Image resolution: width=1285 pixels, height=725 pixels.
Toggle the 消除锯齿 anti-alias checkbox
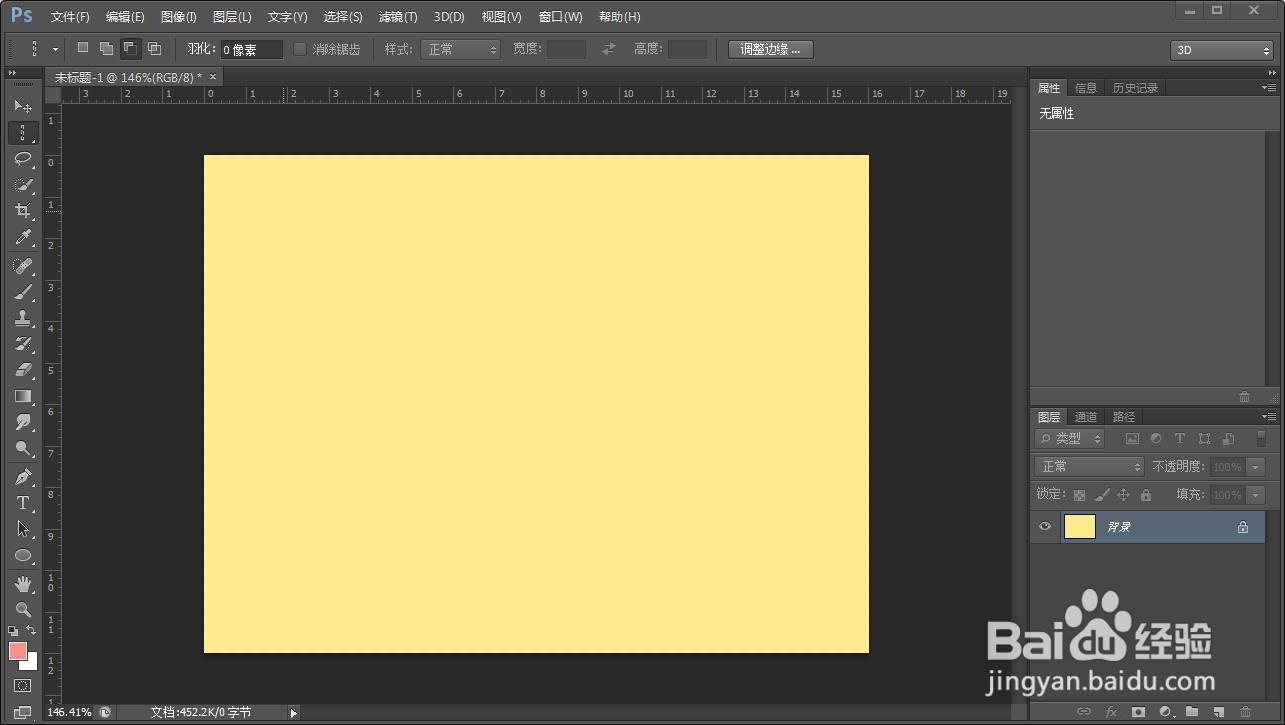click(x=299, y=49)
